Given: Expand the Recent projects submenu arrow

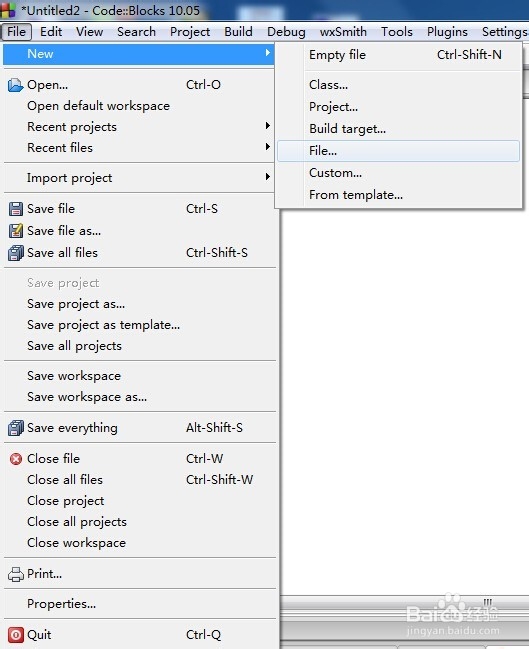Looking at the screenshot, I should click(268, 126).
